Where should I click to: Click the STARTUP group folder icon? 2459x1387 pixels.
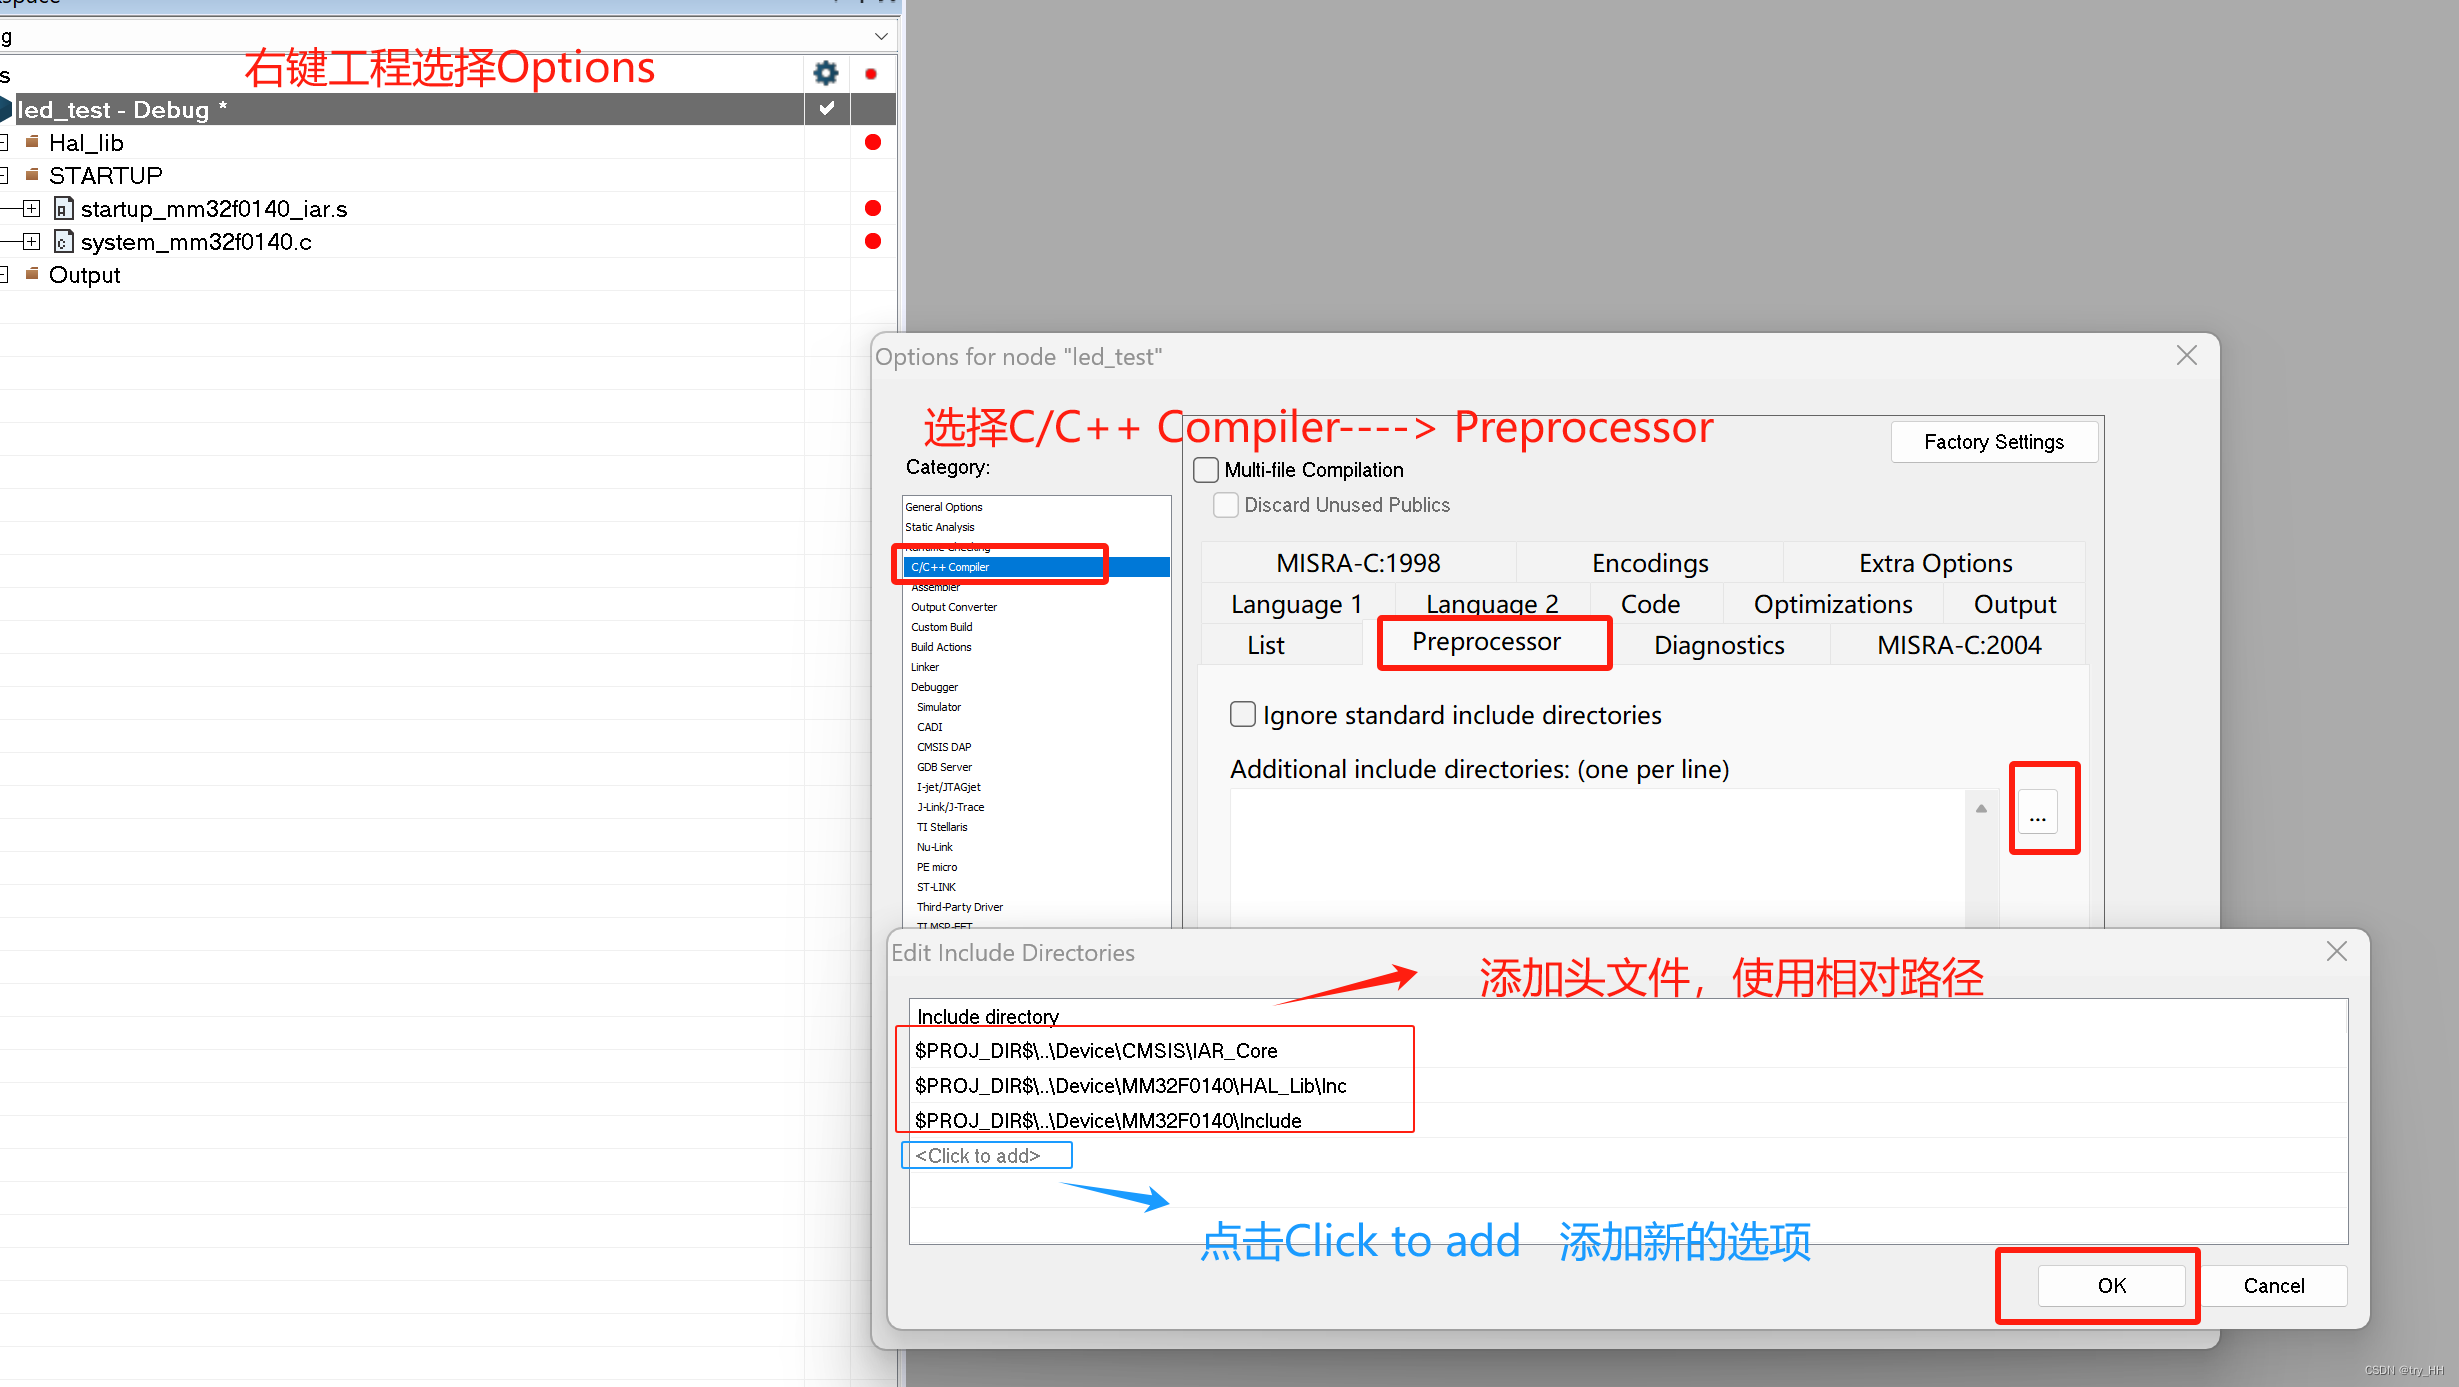pyautogui.click(x=32, y=175)
